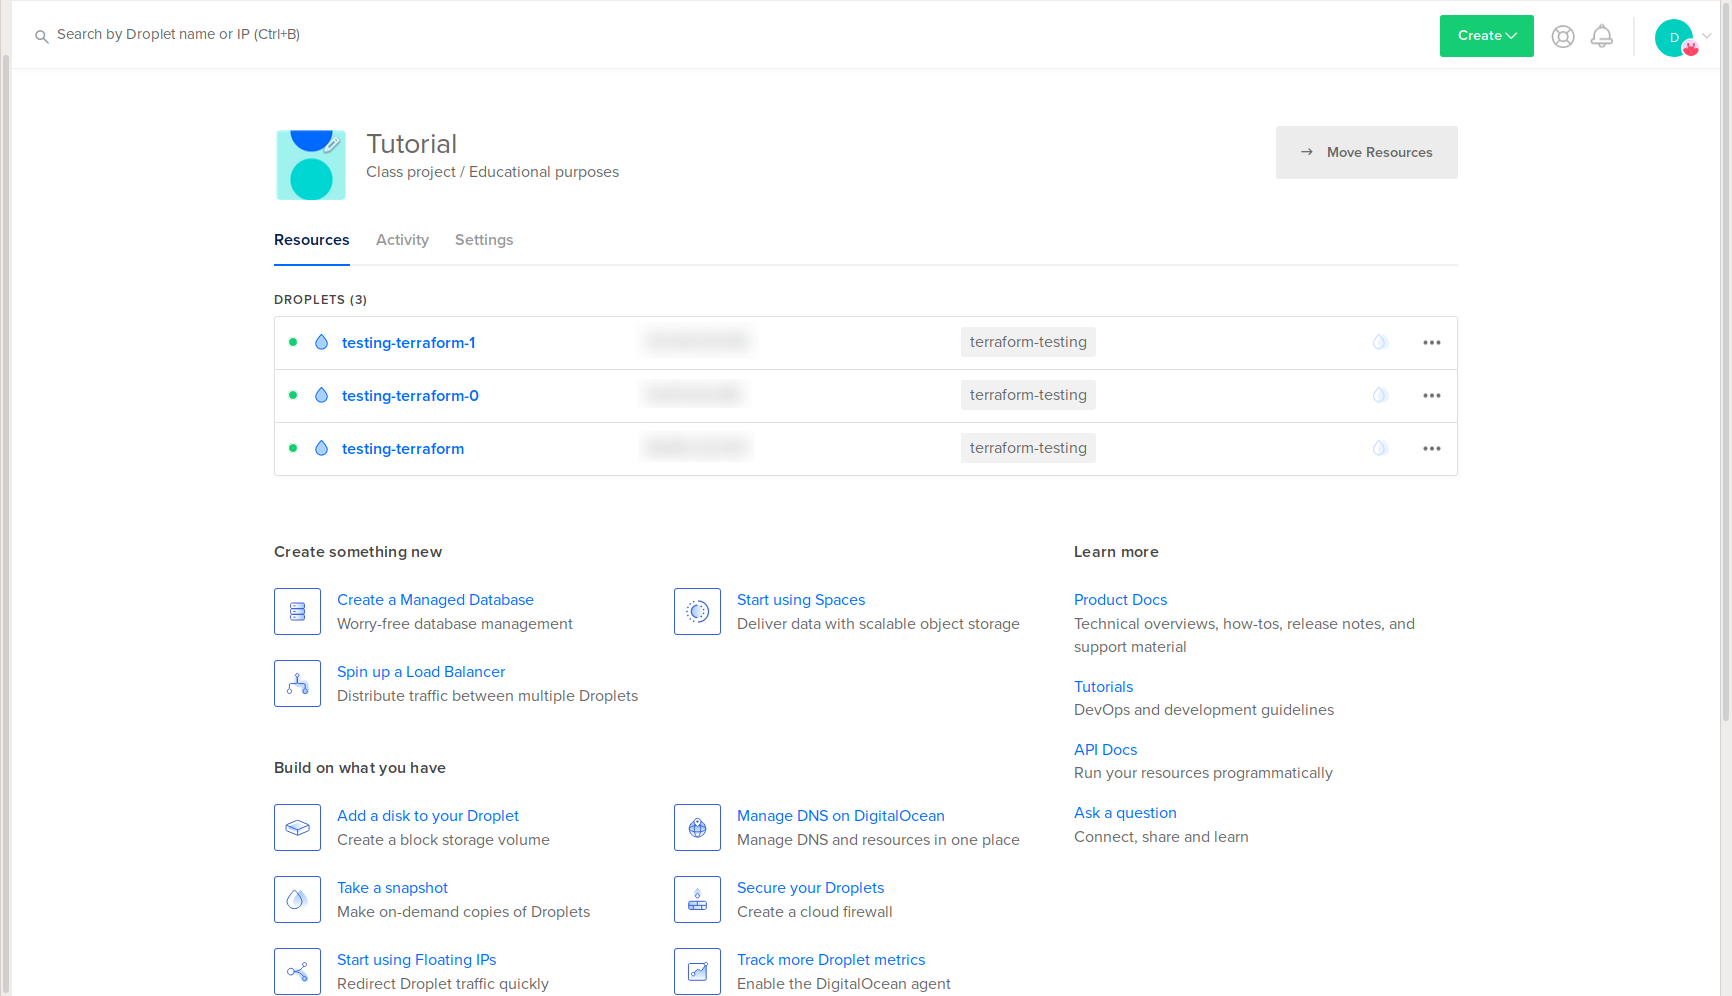
Task: Open the API Docs link
Action: 1105,750
